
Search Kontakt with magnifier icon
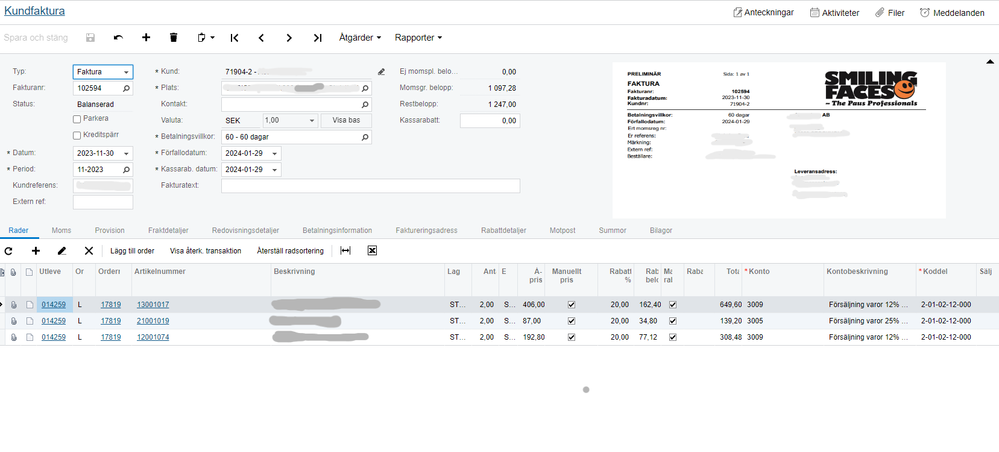click(365, 104)
